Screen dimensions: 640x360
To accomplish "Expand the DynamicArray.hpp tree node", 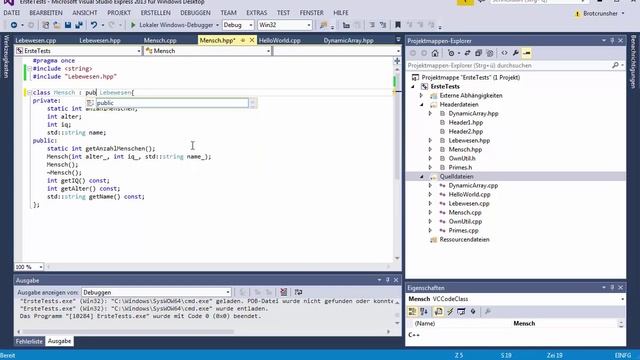I will (430, 113).
